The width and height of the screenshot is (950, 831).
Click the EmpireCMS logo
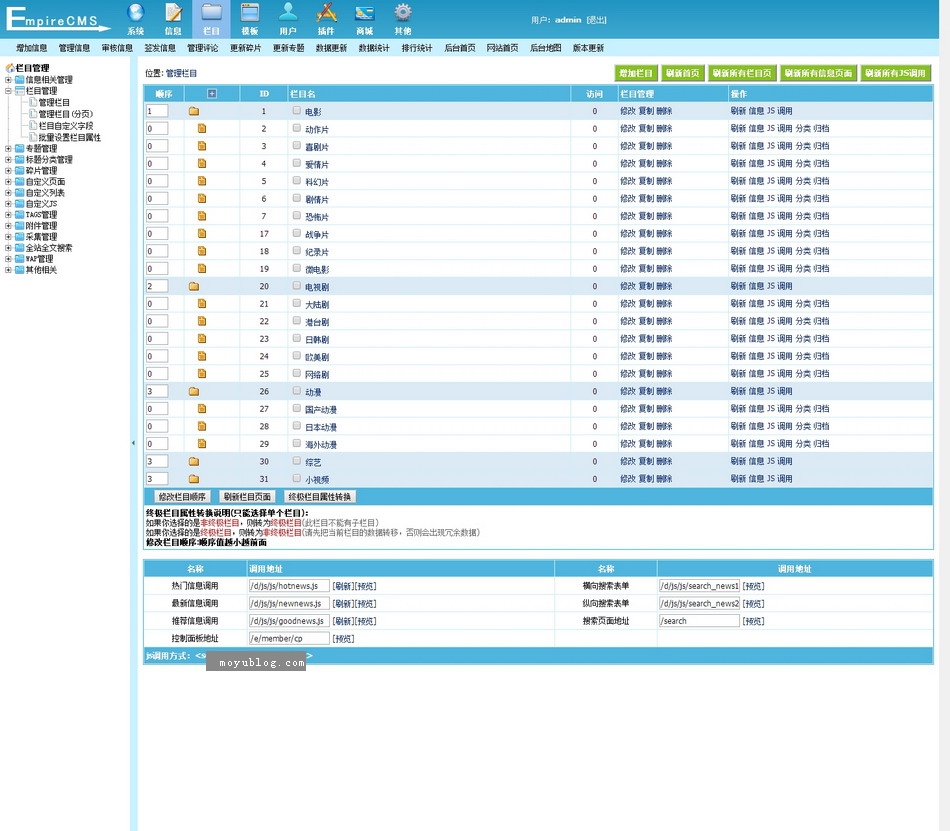58,19
